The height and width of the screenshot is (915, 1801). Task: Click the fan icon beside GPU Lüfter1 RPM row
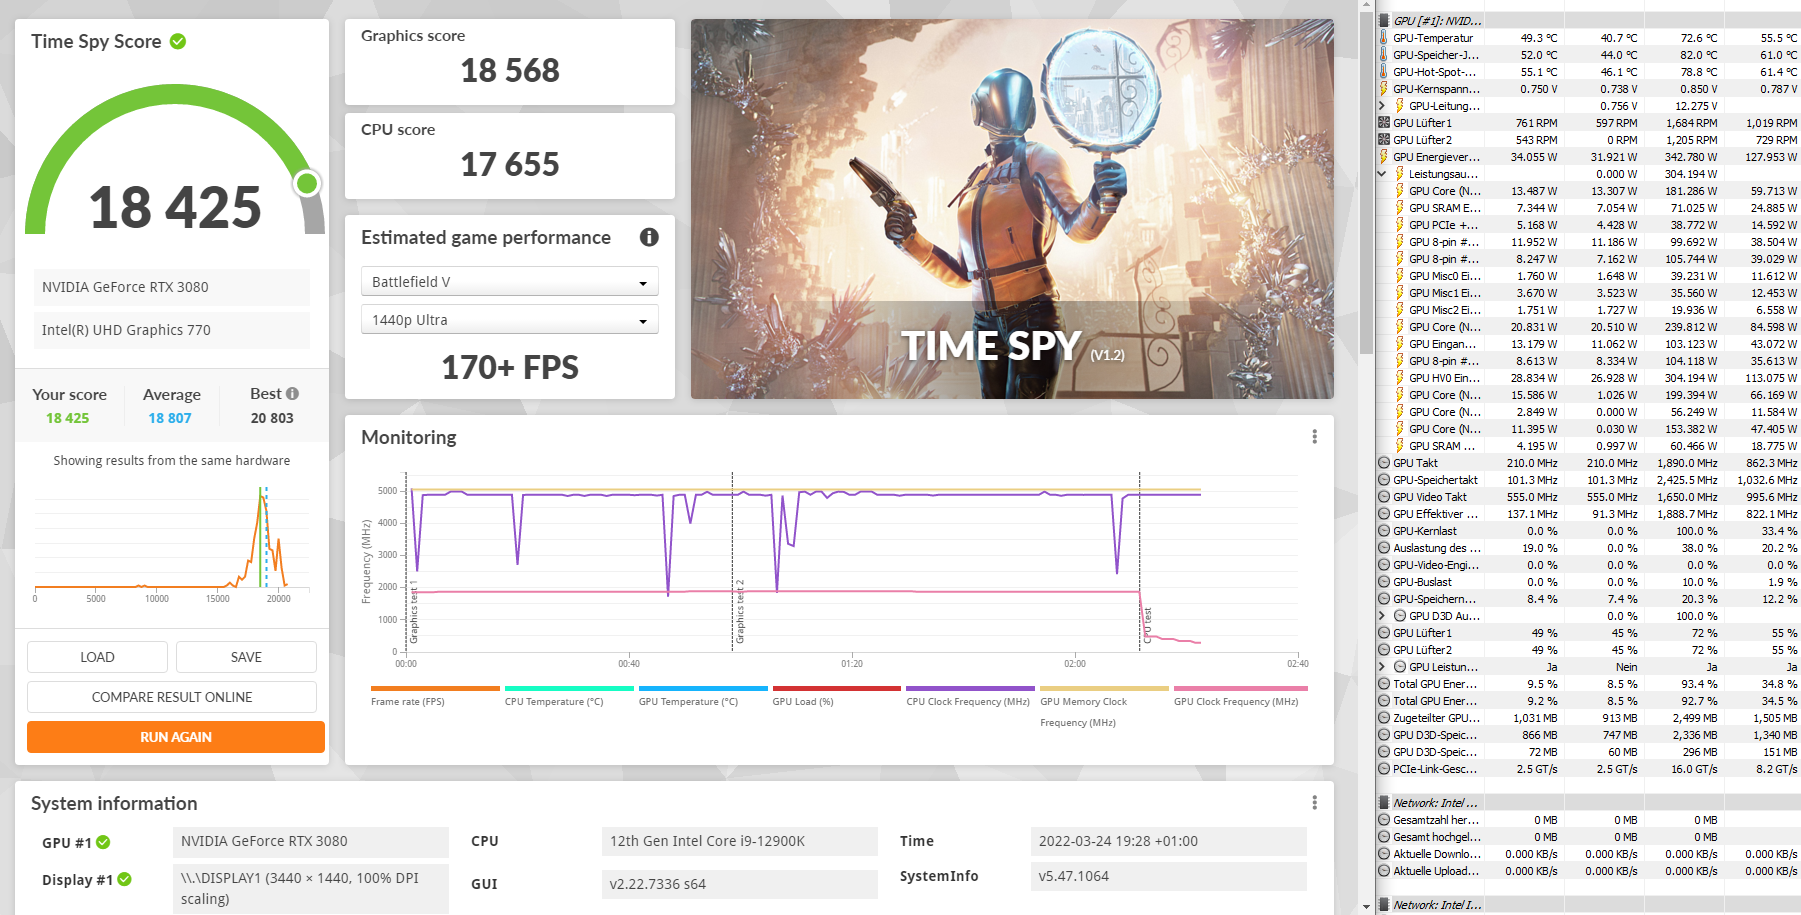tap(1384, 123)
